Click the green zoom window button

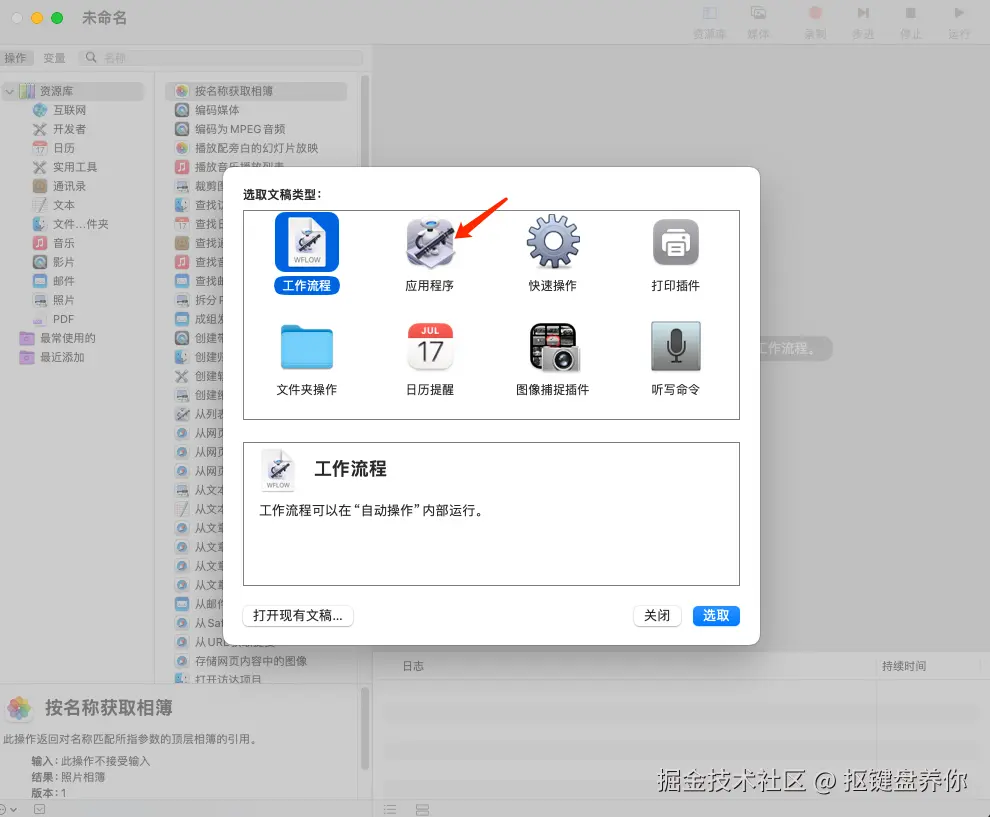57,18
